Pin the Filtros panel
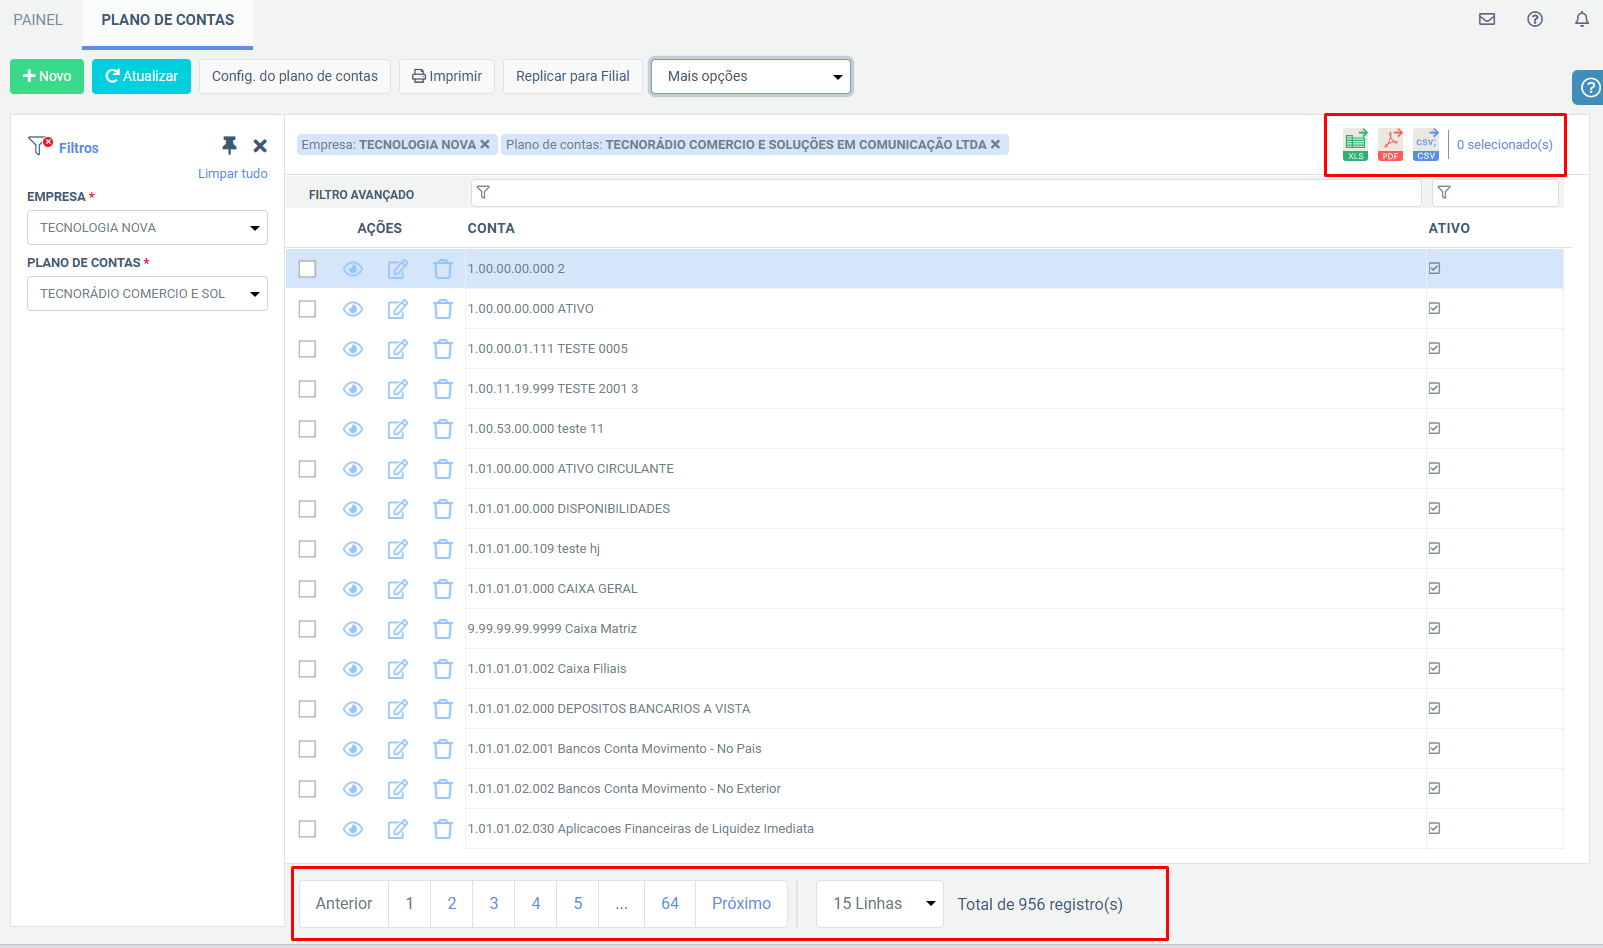This screenshot has height=948, width=1603. pos(229,146)
